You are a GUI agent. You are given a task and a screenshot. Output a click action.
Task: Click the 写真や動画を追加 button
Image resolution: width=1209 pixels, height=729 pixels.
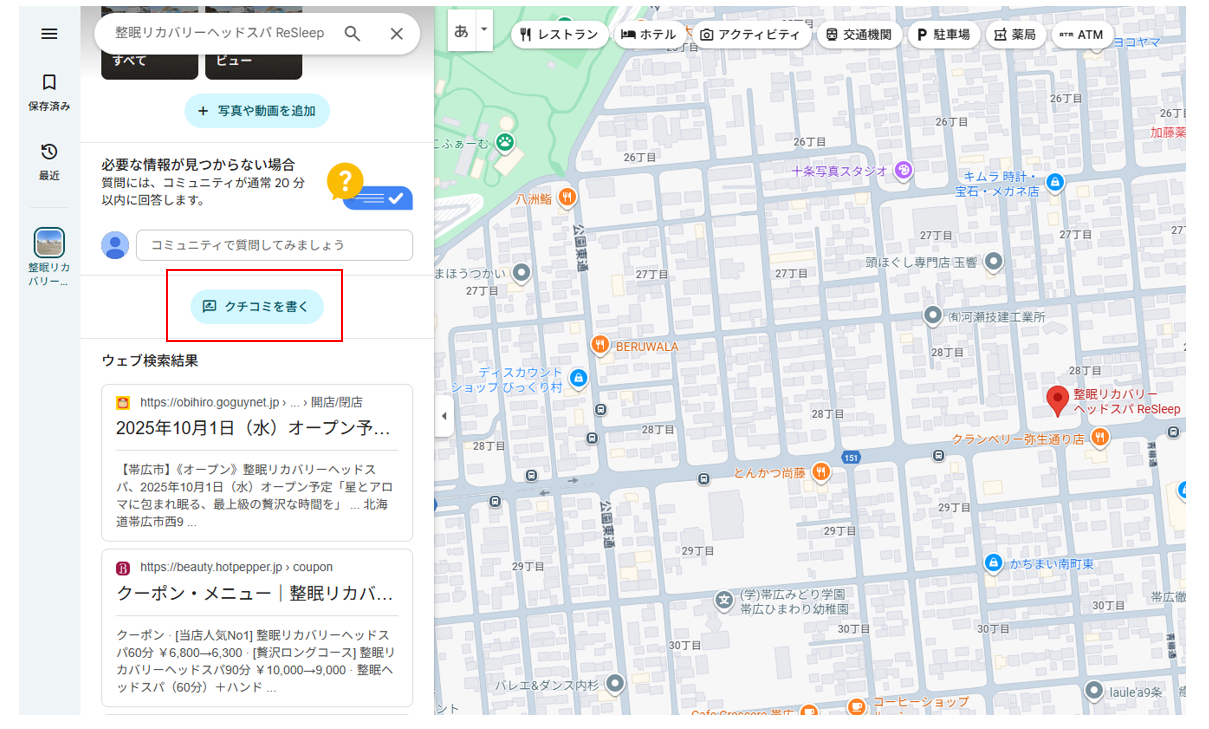click(x=256, y=111)
